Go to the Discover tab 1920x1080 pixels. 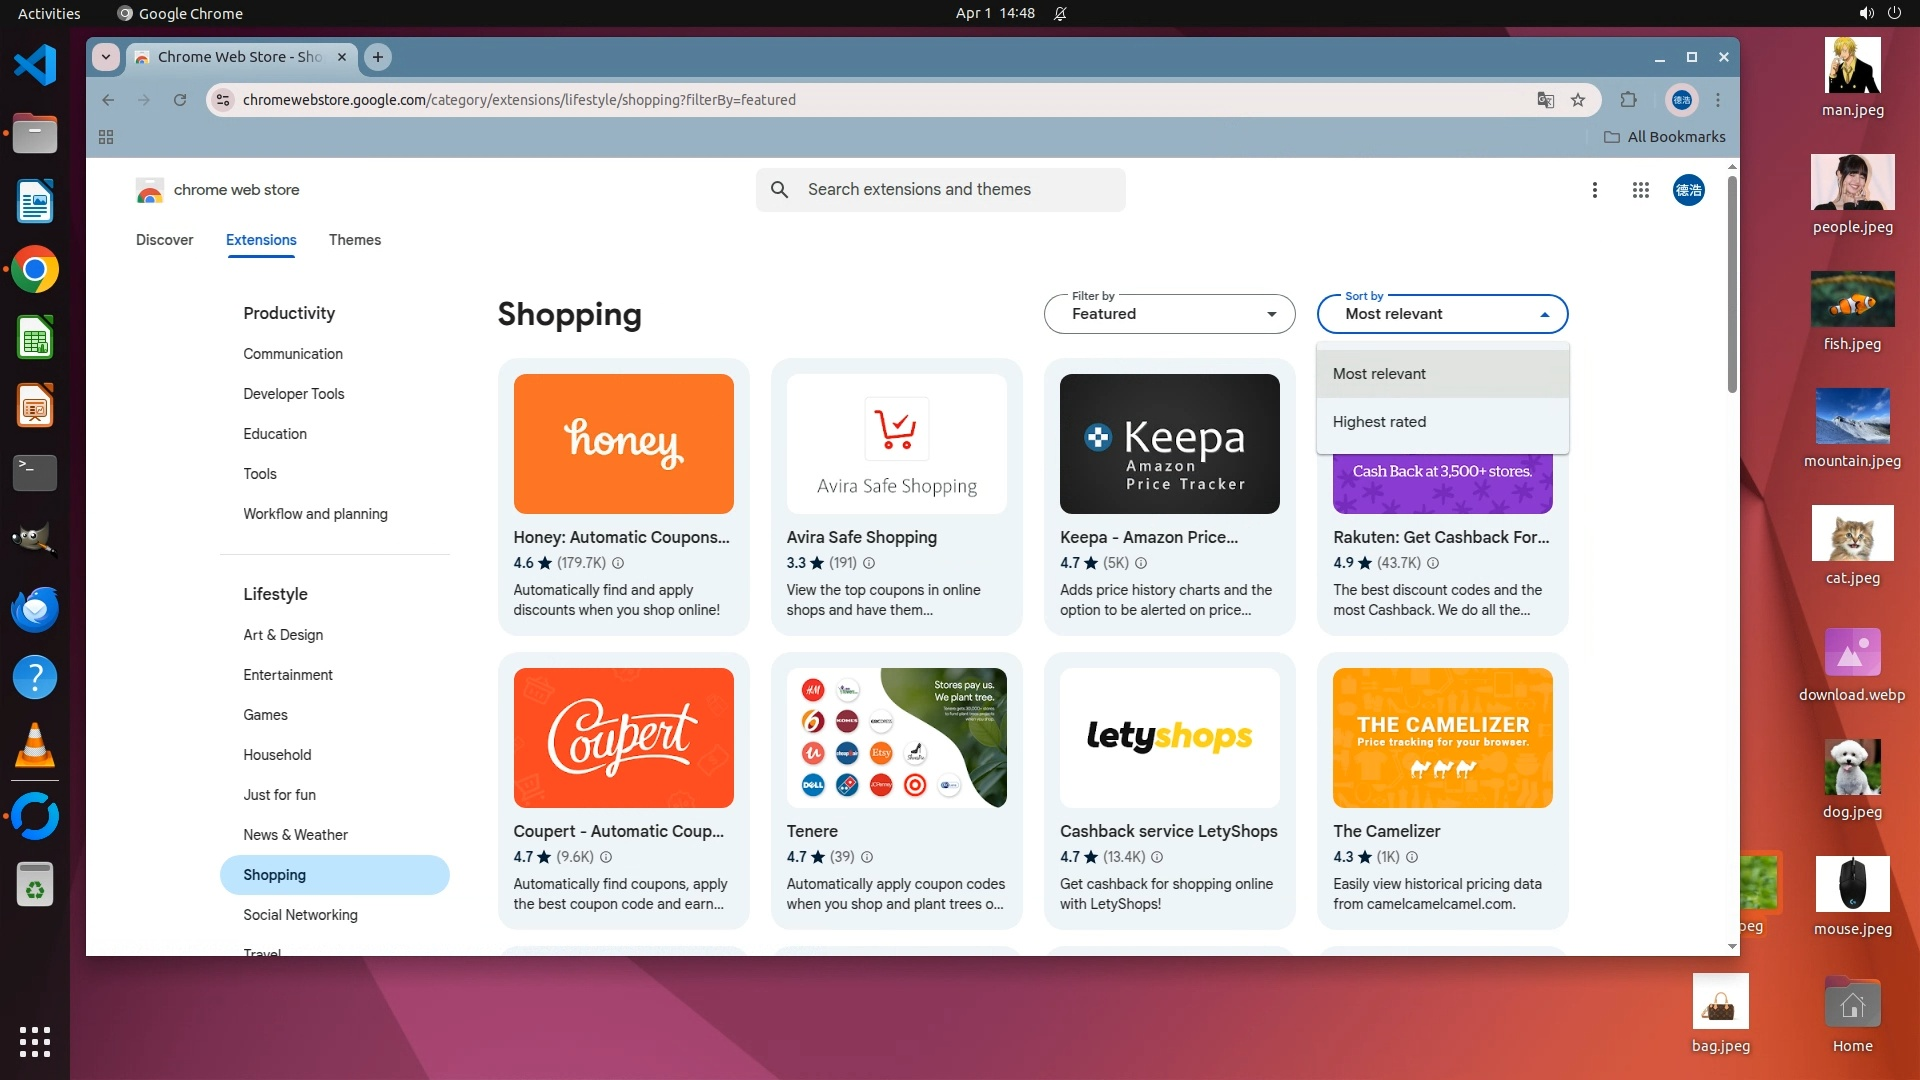click(164, 240)
